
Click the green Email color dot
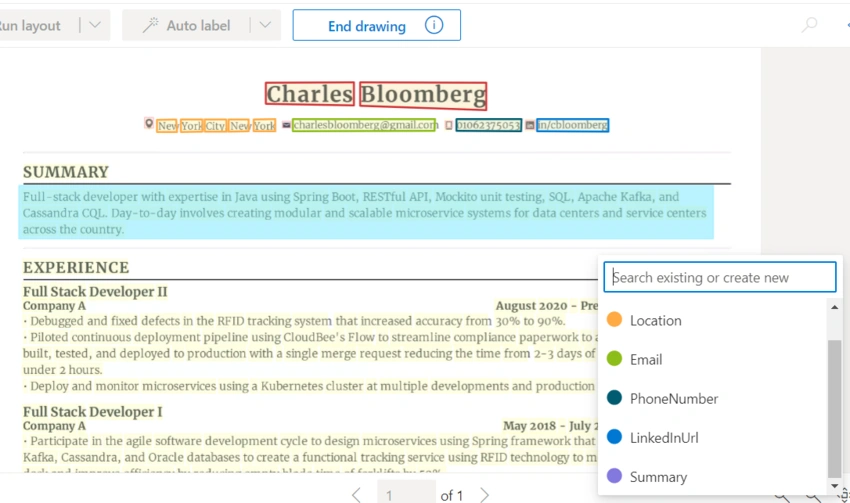click(x=614, y=358)
